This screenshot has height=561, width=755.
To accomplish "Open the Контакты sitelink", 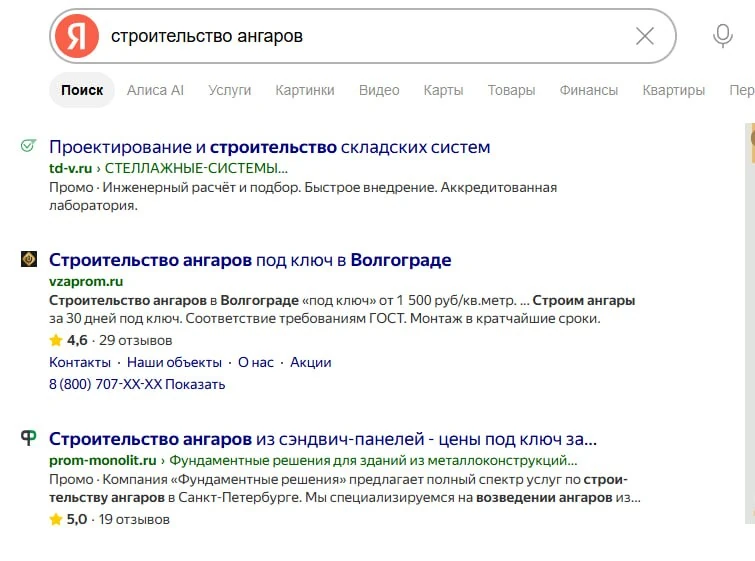I will pyautogui.click(x=80, y=362).
